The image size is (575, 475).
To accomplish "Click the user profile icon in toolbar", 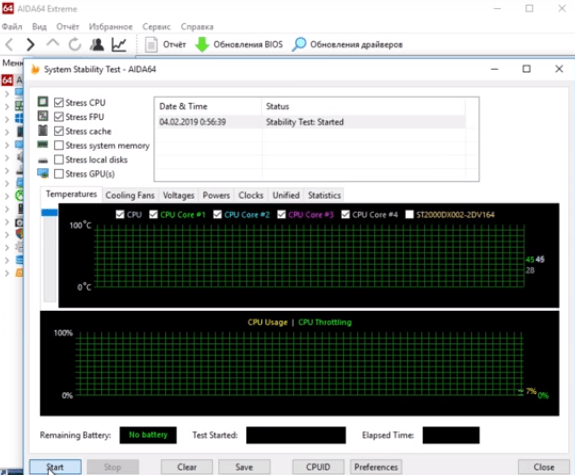I will (x=97, y=45).
